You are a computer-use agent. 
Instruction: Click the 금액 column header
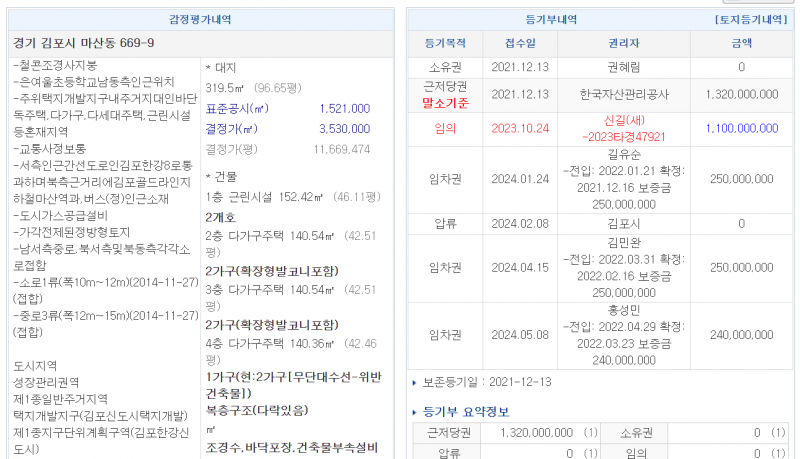click(741, 44)
